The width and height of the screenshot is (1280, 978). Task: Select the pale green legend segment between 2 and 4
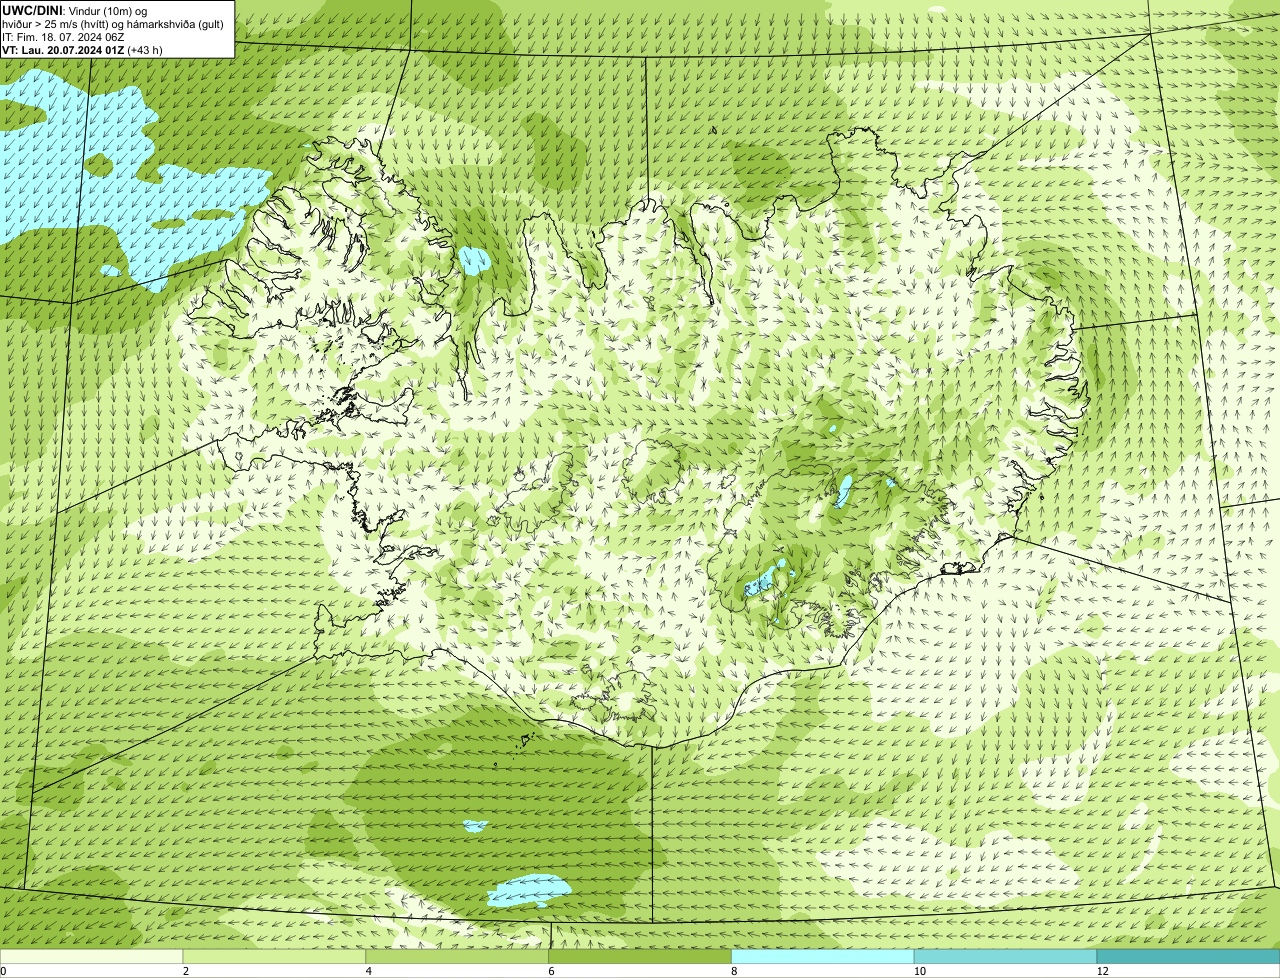click(x=275, y=956)
